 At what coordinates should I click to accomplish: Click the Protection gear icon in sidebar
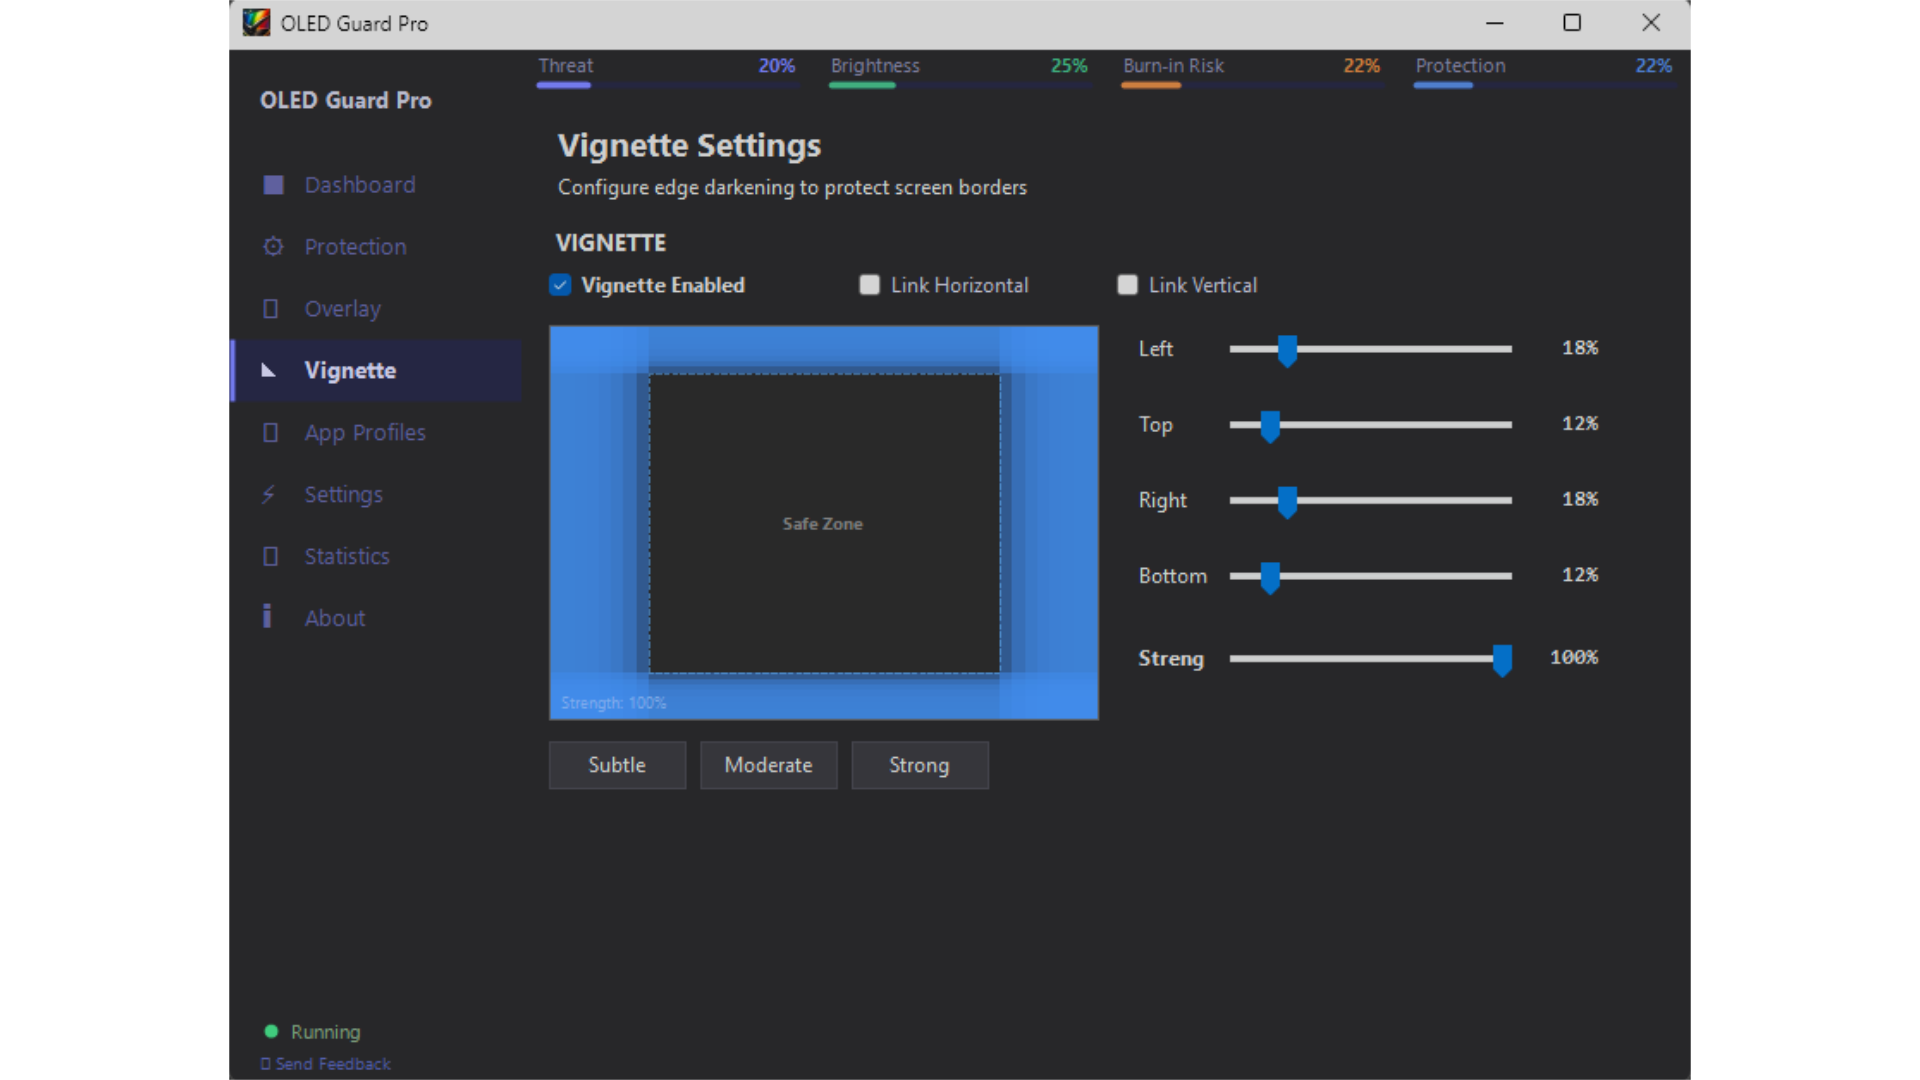[273, 247]
